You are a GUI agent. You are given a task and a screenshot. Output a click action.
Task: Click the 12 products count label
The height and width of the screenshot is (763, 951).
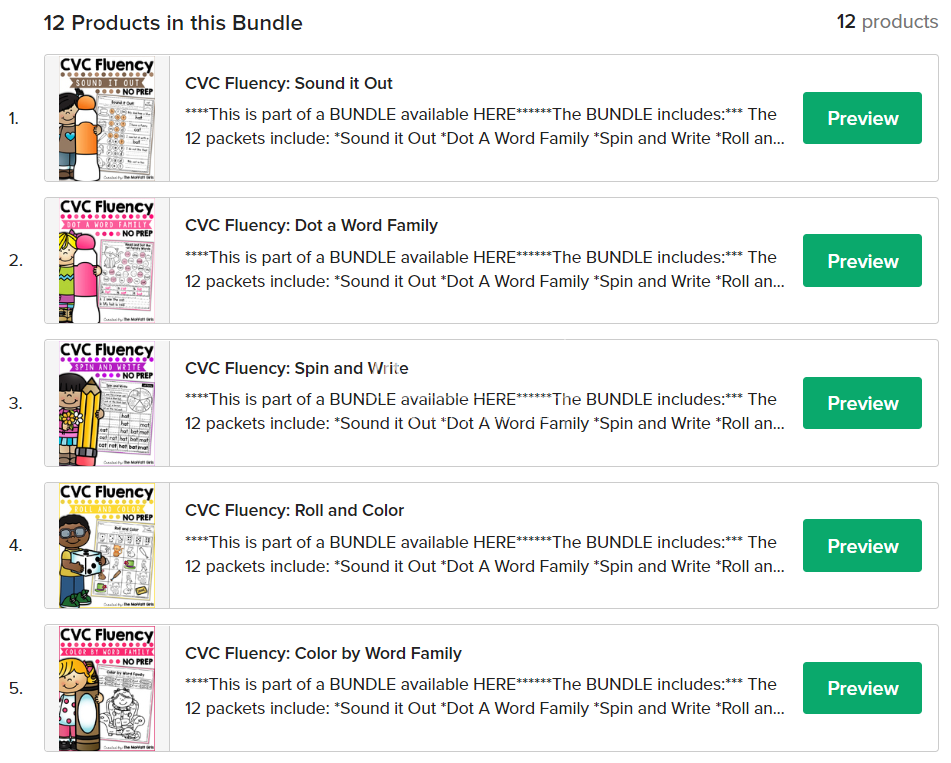[x=887, y=22]
